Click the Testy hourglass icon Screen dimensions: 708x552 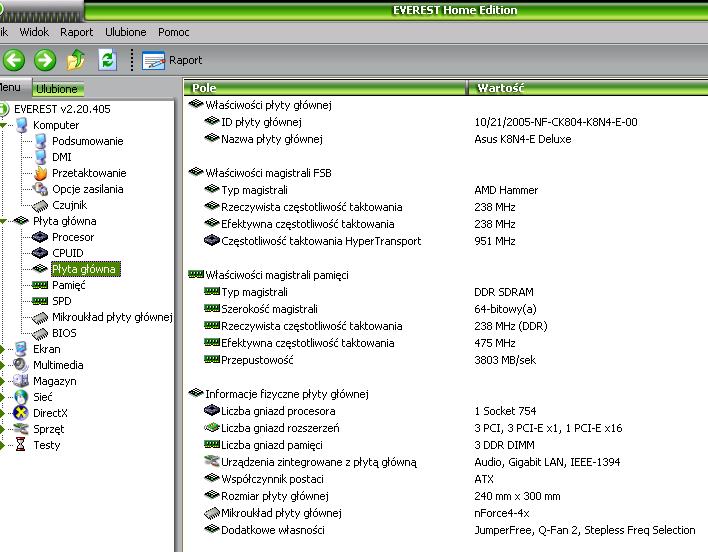(x=21, y=445)
